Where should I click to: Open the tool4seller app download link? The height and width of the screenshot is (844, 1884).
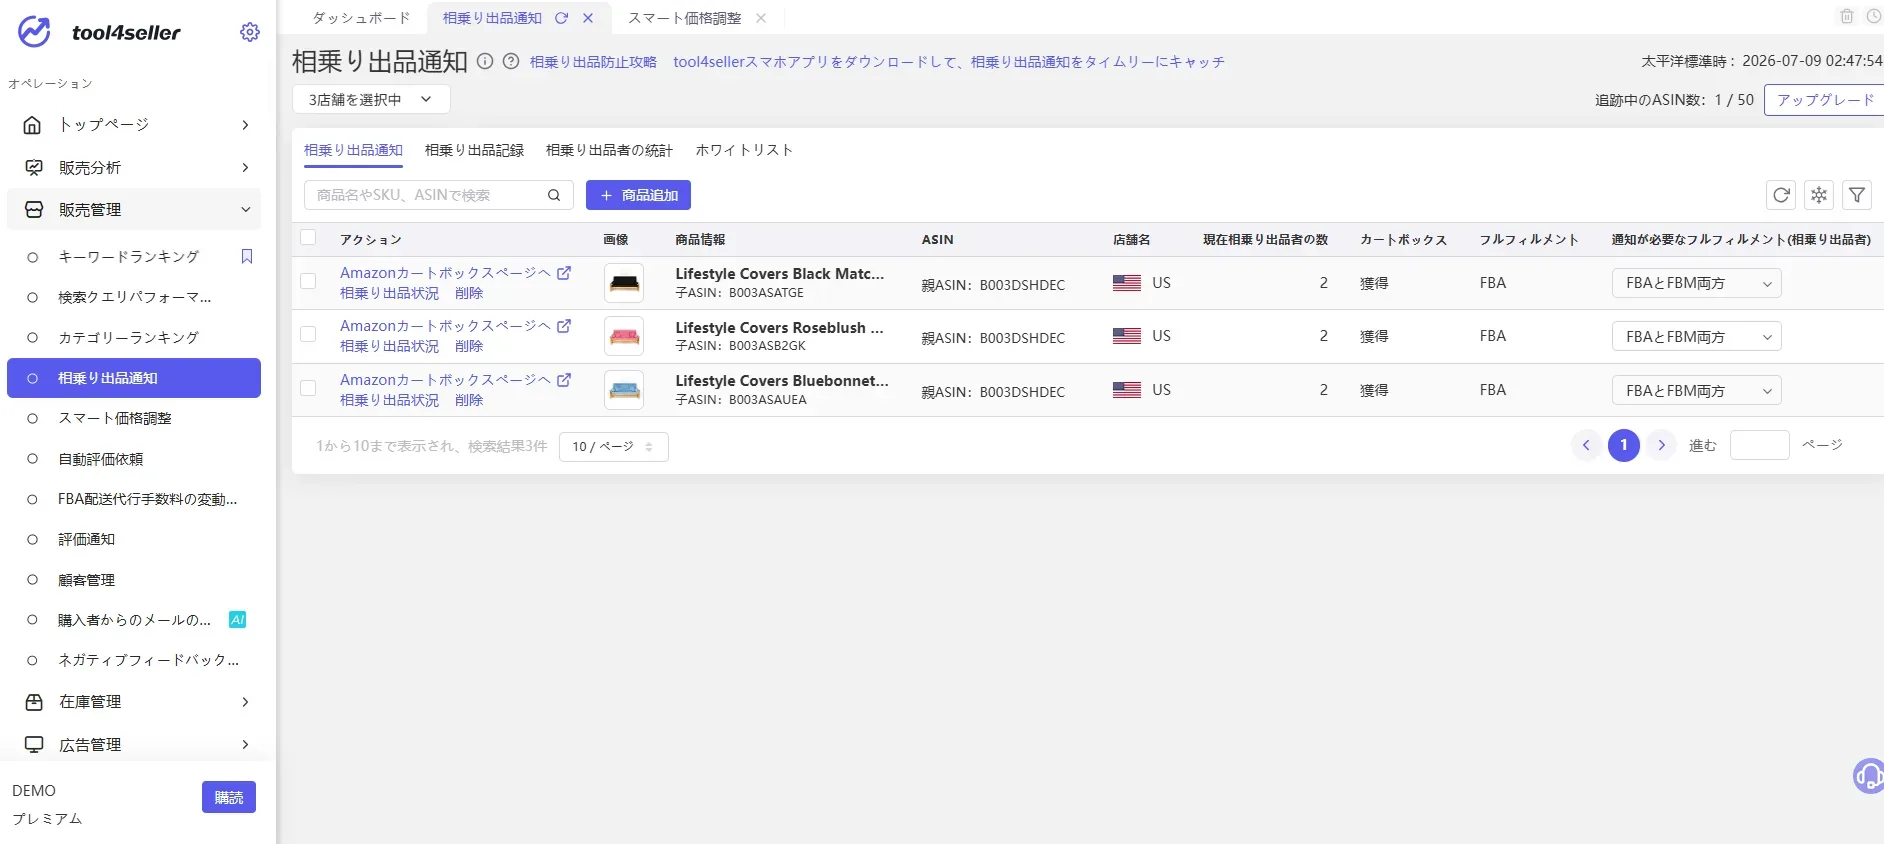point(949,62)
